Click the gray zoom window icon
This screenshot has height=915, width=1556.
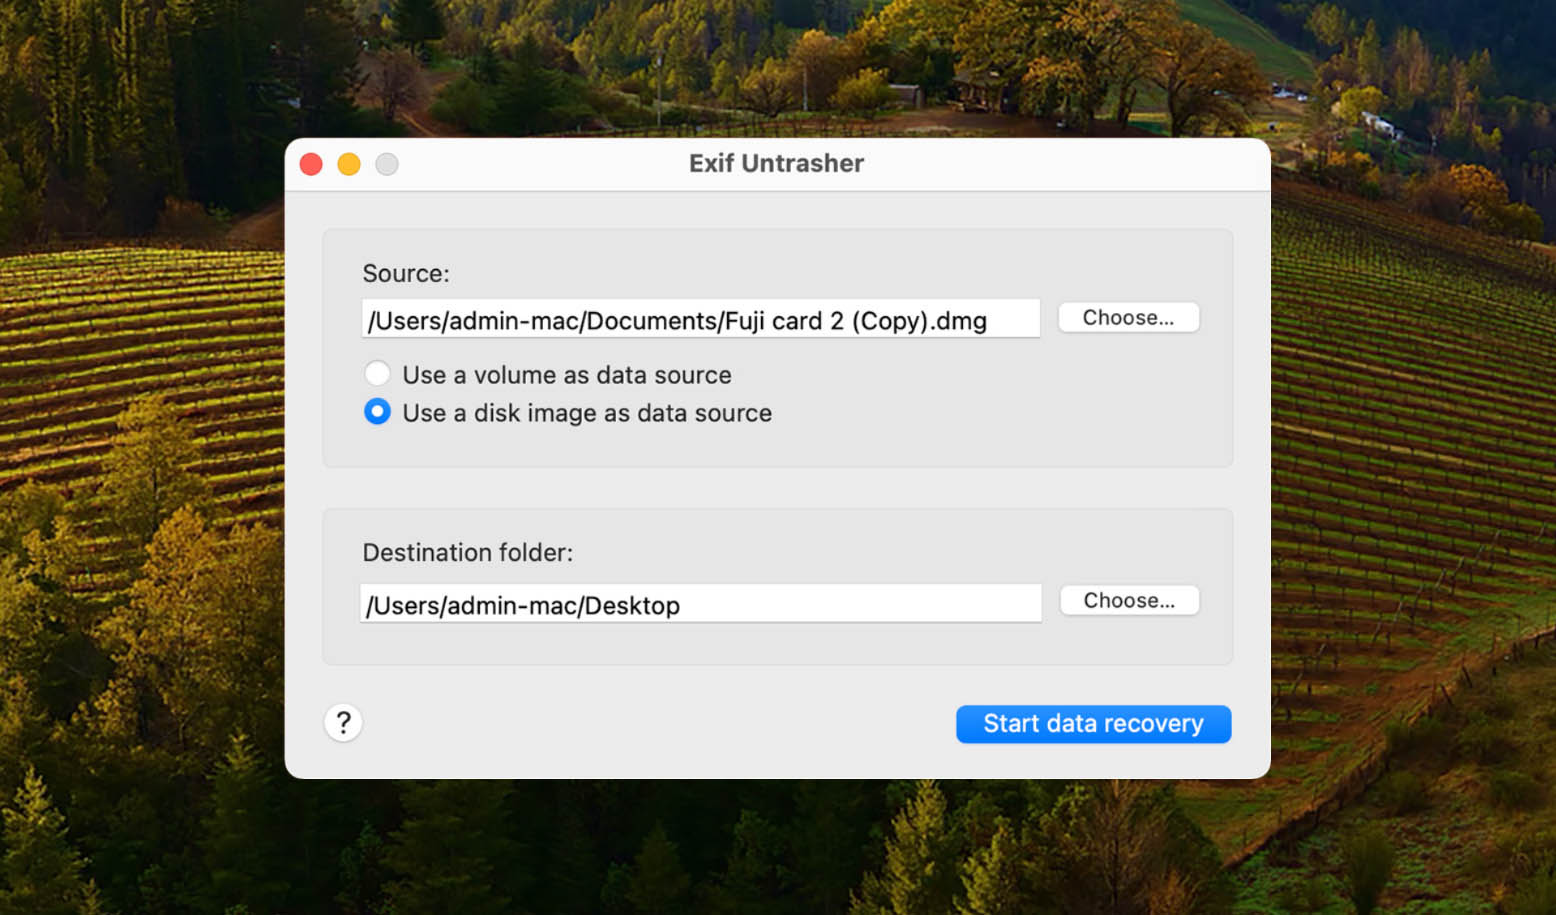(387, 163)
